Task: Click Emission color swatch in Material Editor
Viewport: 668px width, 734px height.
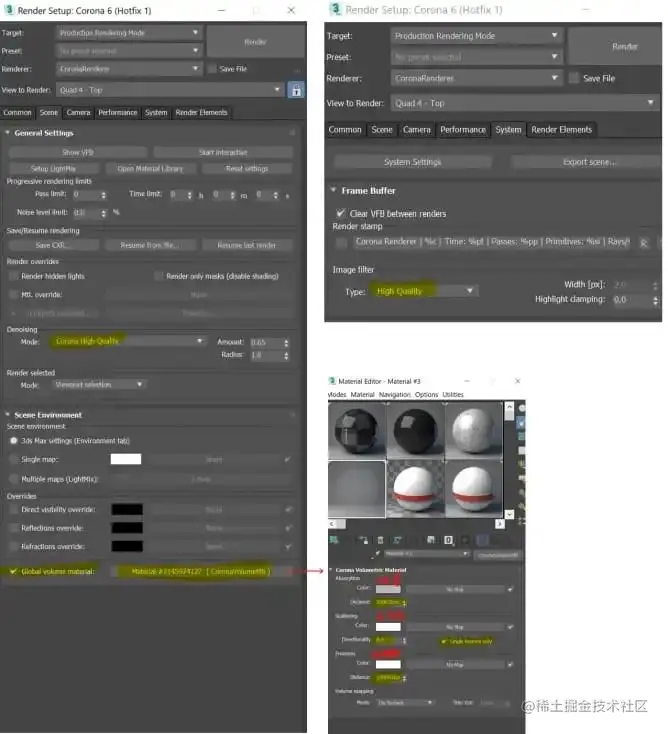Action: [x=388, y=664]
